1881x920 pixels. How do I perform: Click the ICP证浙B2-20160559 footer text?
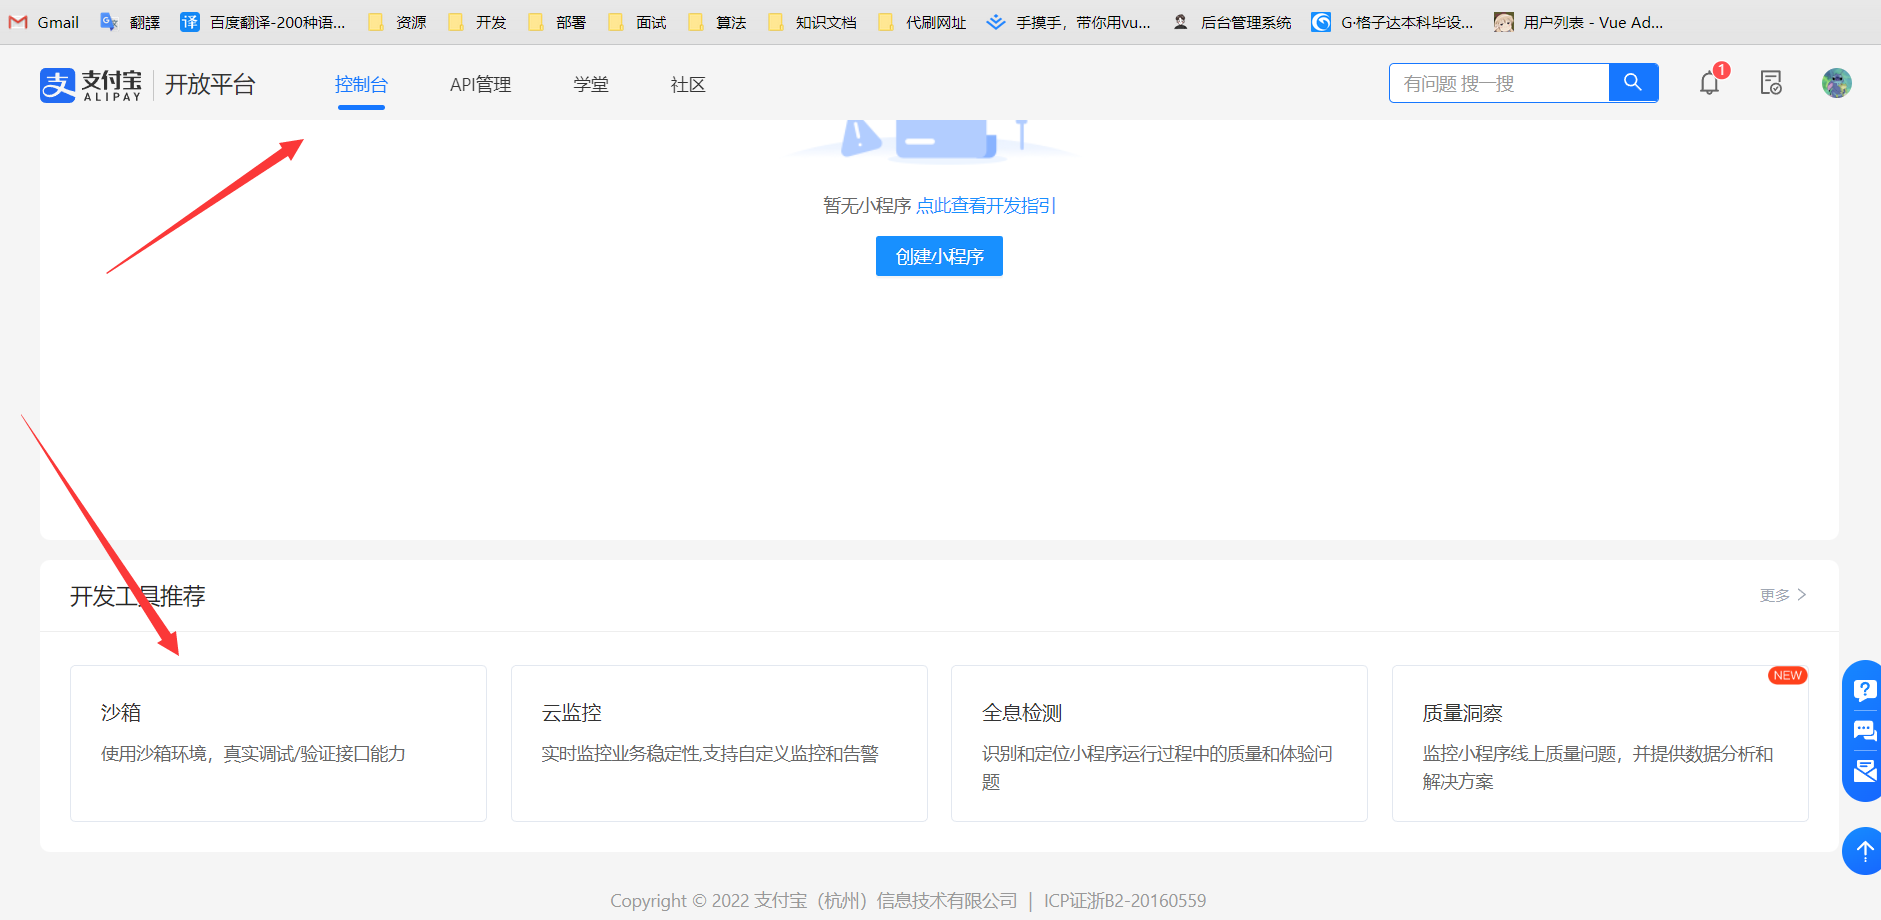1125,900
